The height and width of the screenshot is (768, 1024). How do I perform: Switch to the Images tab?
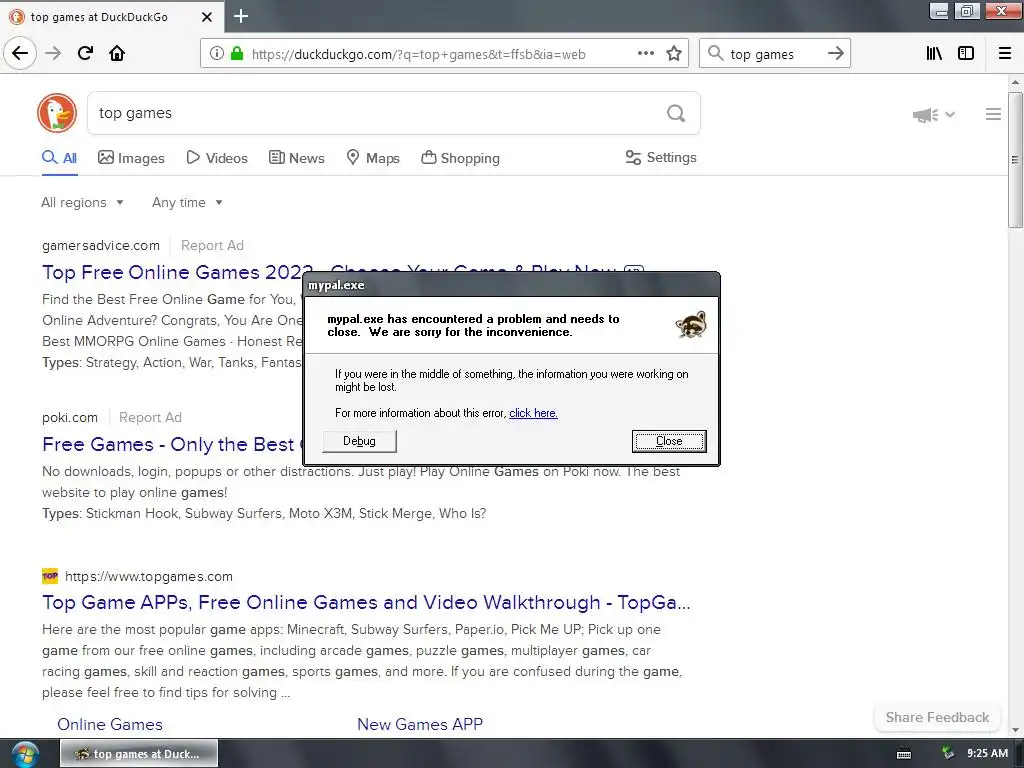[131, 158]
